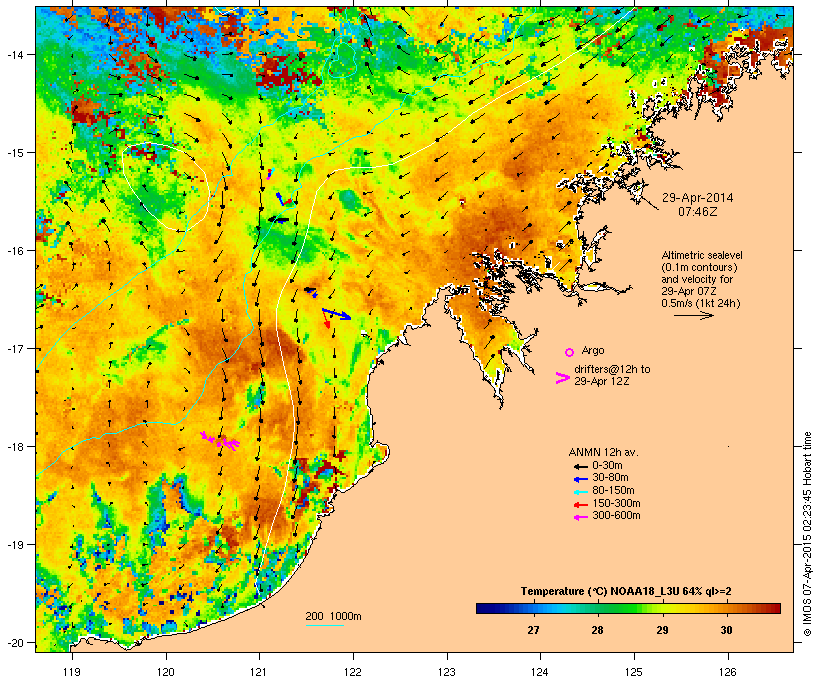Click the magenta drifter track cluster near -18

tap(221, 441)
